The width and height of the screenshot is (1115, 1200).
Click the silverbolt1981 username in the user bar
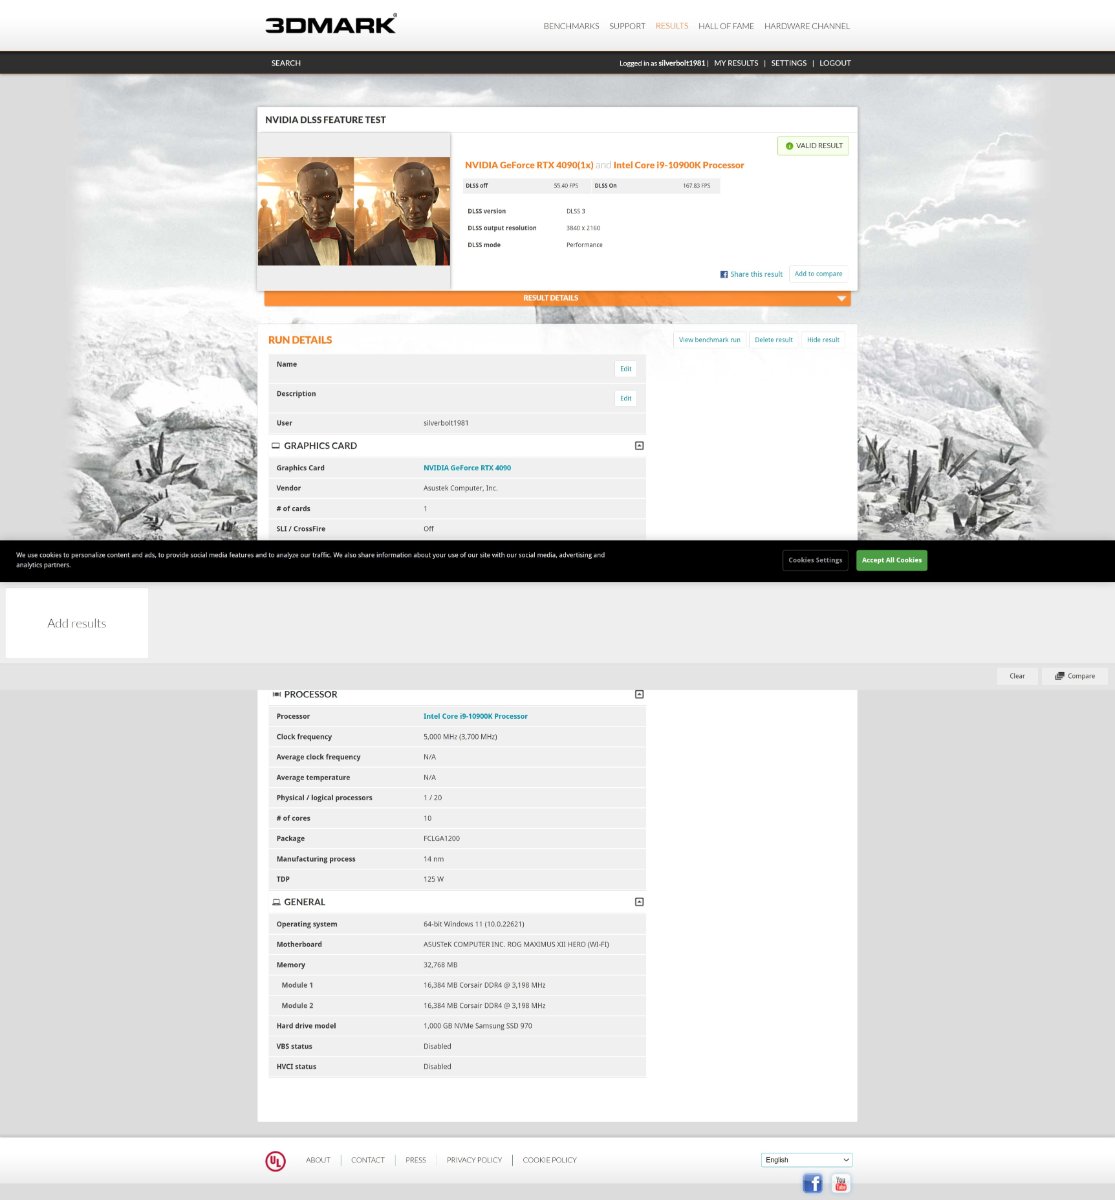pos(682,63)
